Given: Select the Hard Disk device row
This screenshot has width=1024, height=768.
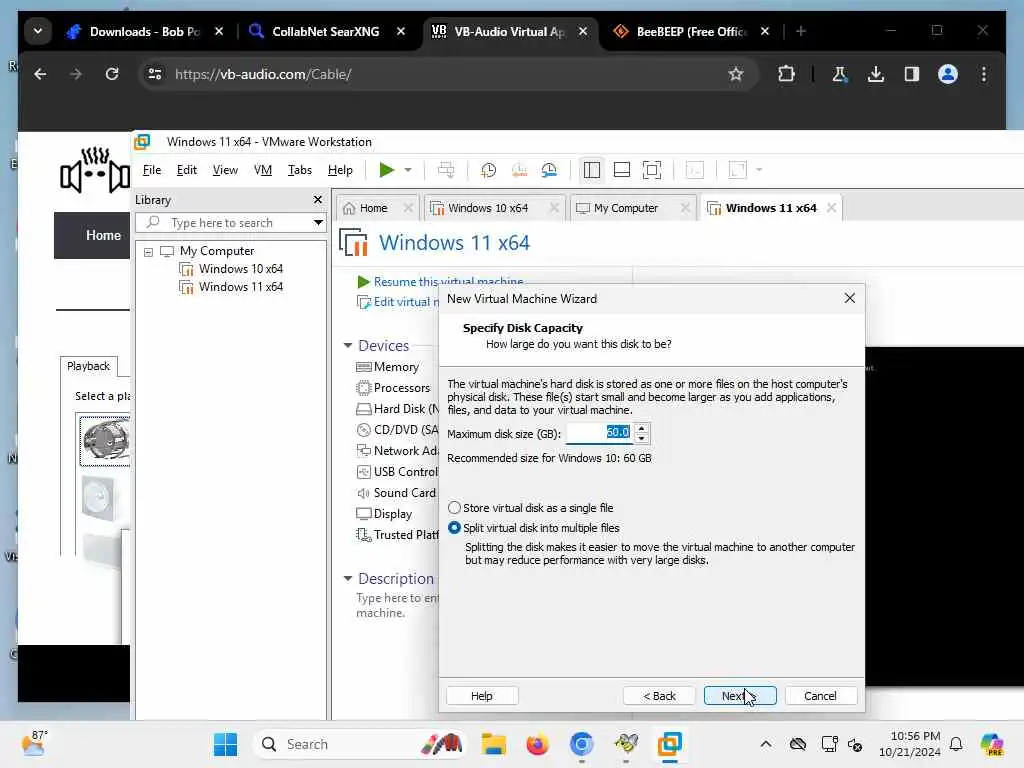Looking at the screenshot, I should (398, 409).
